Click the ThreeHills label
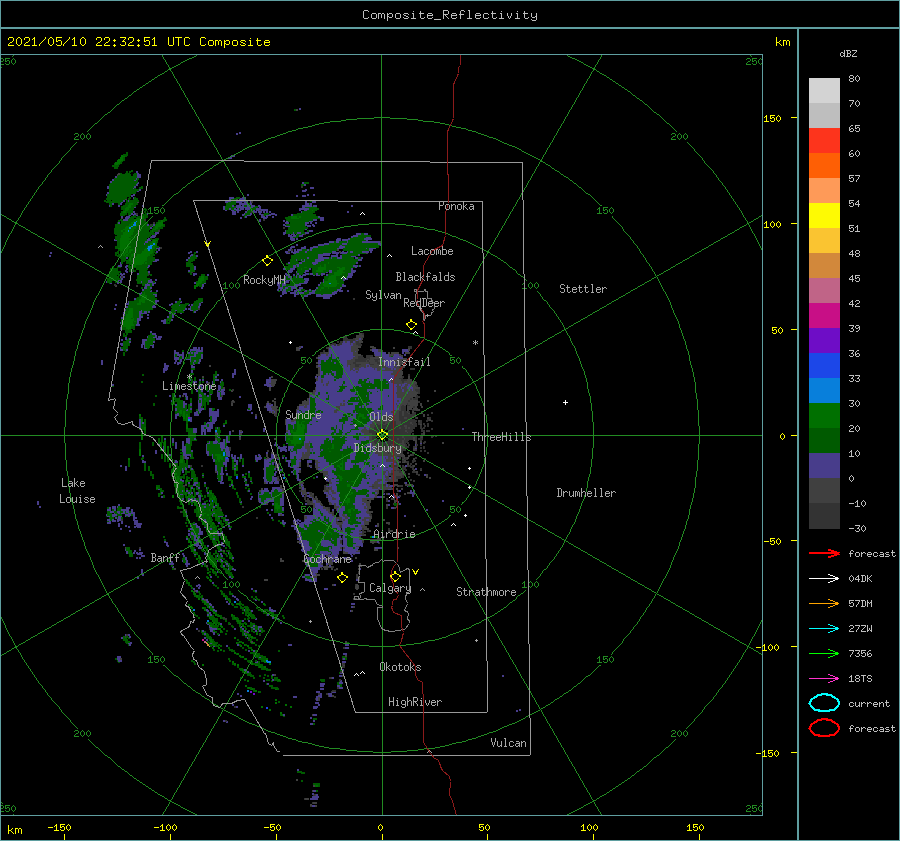The width and height of the screenshot is (900, 841). [x=502, y=437]
